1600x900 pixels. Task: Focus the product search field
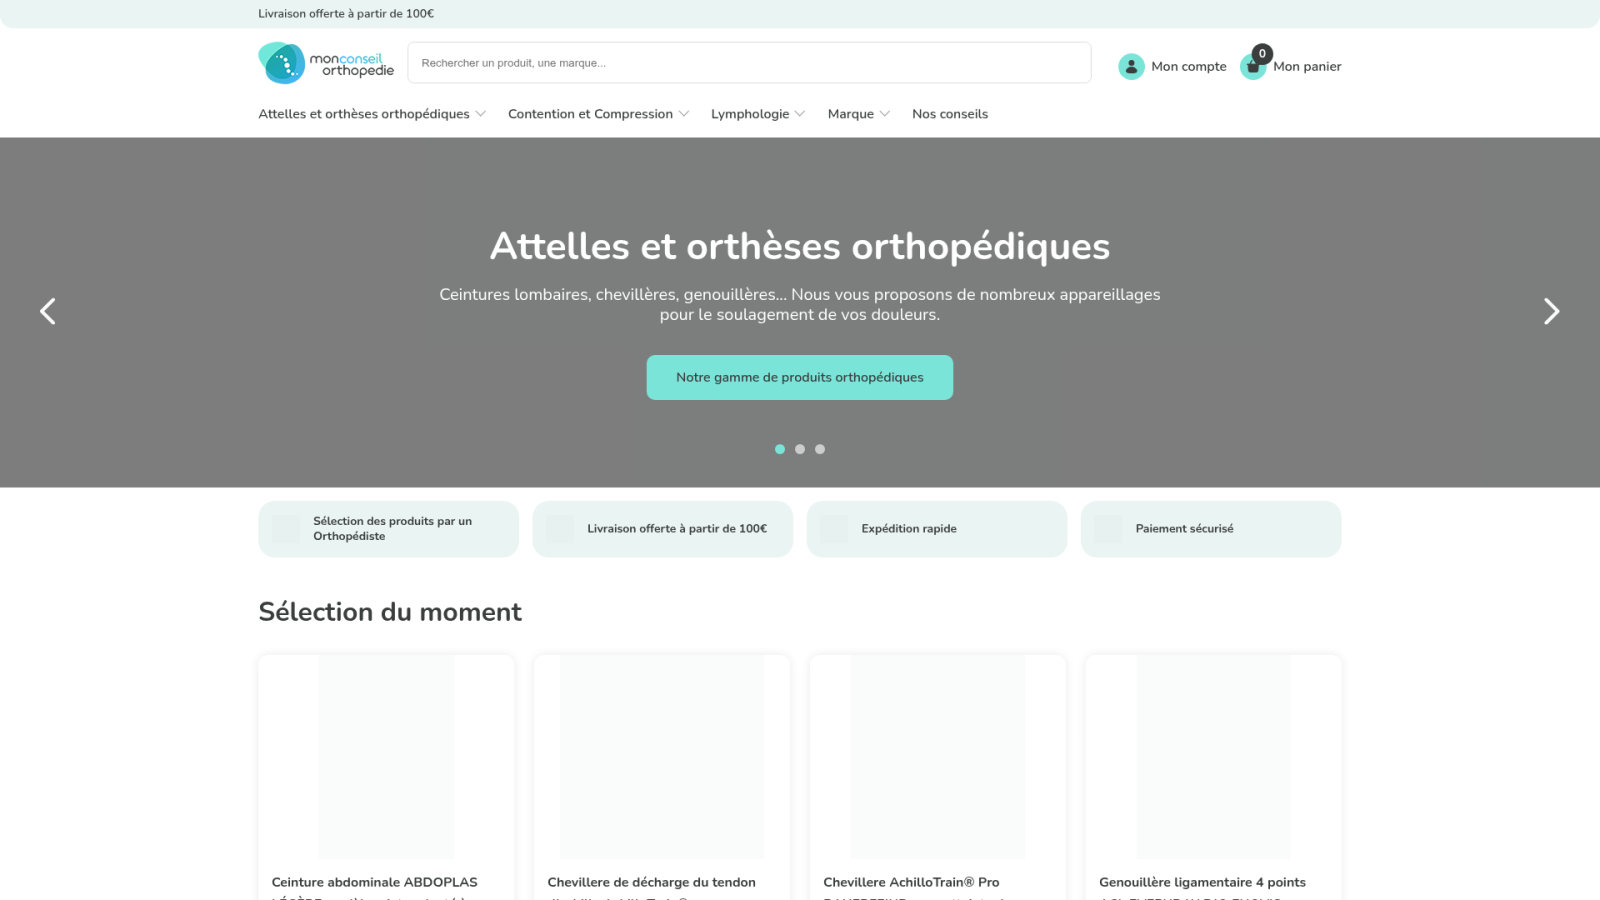pyautogui.click(x=749, y=62)
